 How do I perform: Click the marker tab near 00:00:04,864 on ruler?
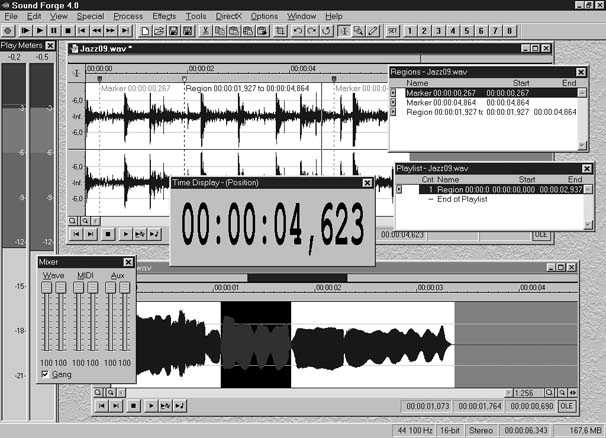click(334, 78)
